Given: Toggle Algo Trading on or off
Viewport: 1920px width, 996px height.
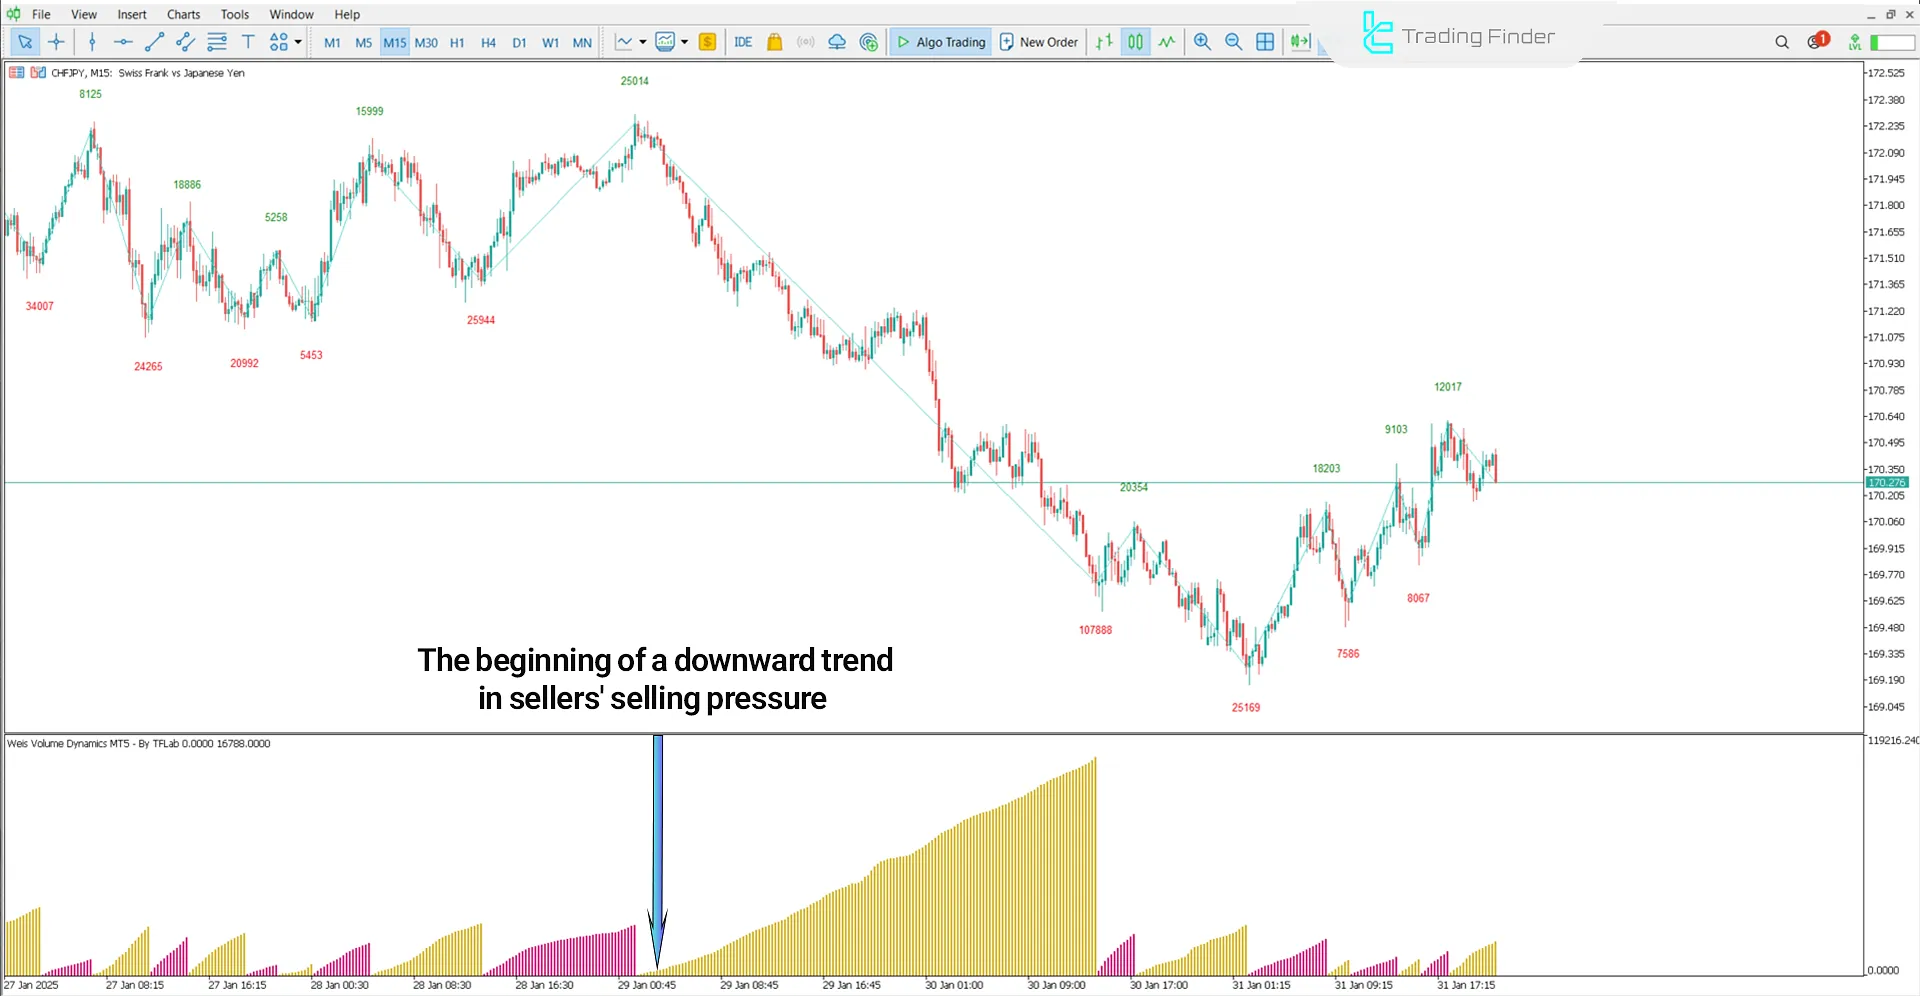Looking at the screenshot, I should click(940, 42).
